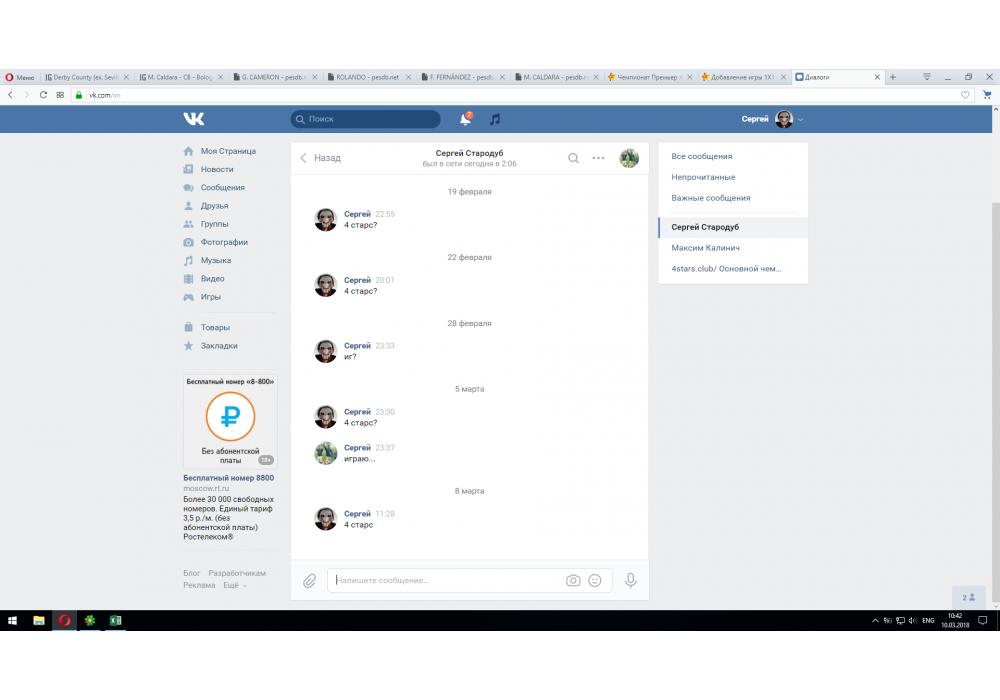The image size is (1000, 700).
Task: Open Друзья in left sidebar
Action: pyautogui.click(x=214, y=206)
